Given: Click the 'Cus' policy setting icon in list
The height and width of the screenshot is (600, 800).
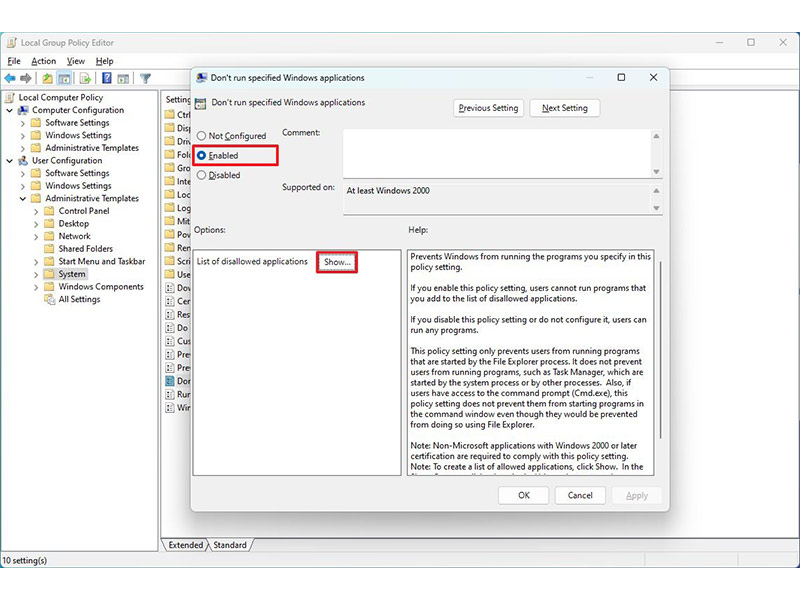Looking at the screenshot, I should click(x=170, y=341).
